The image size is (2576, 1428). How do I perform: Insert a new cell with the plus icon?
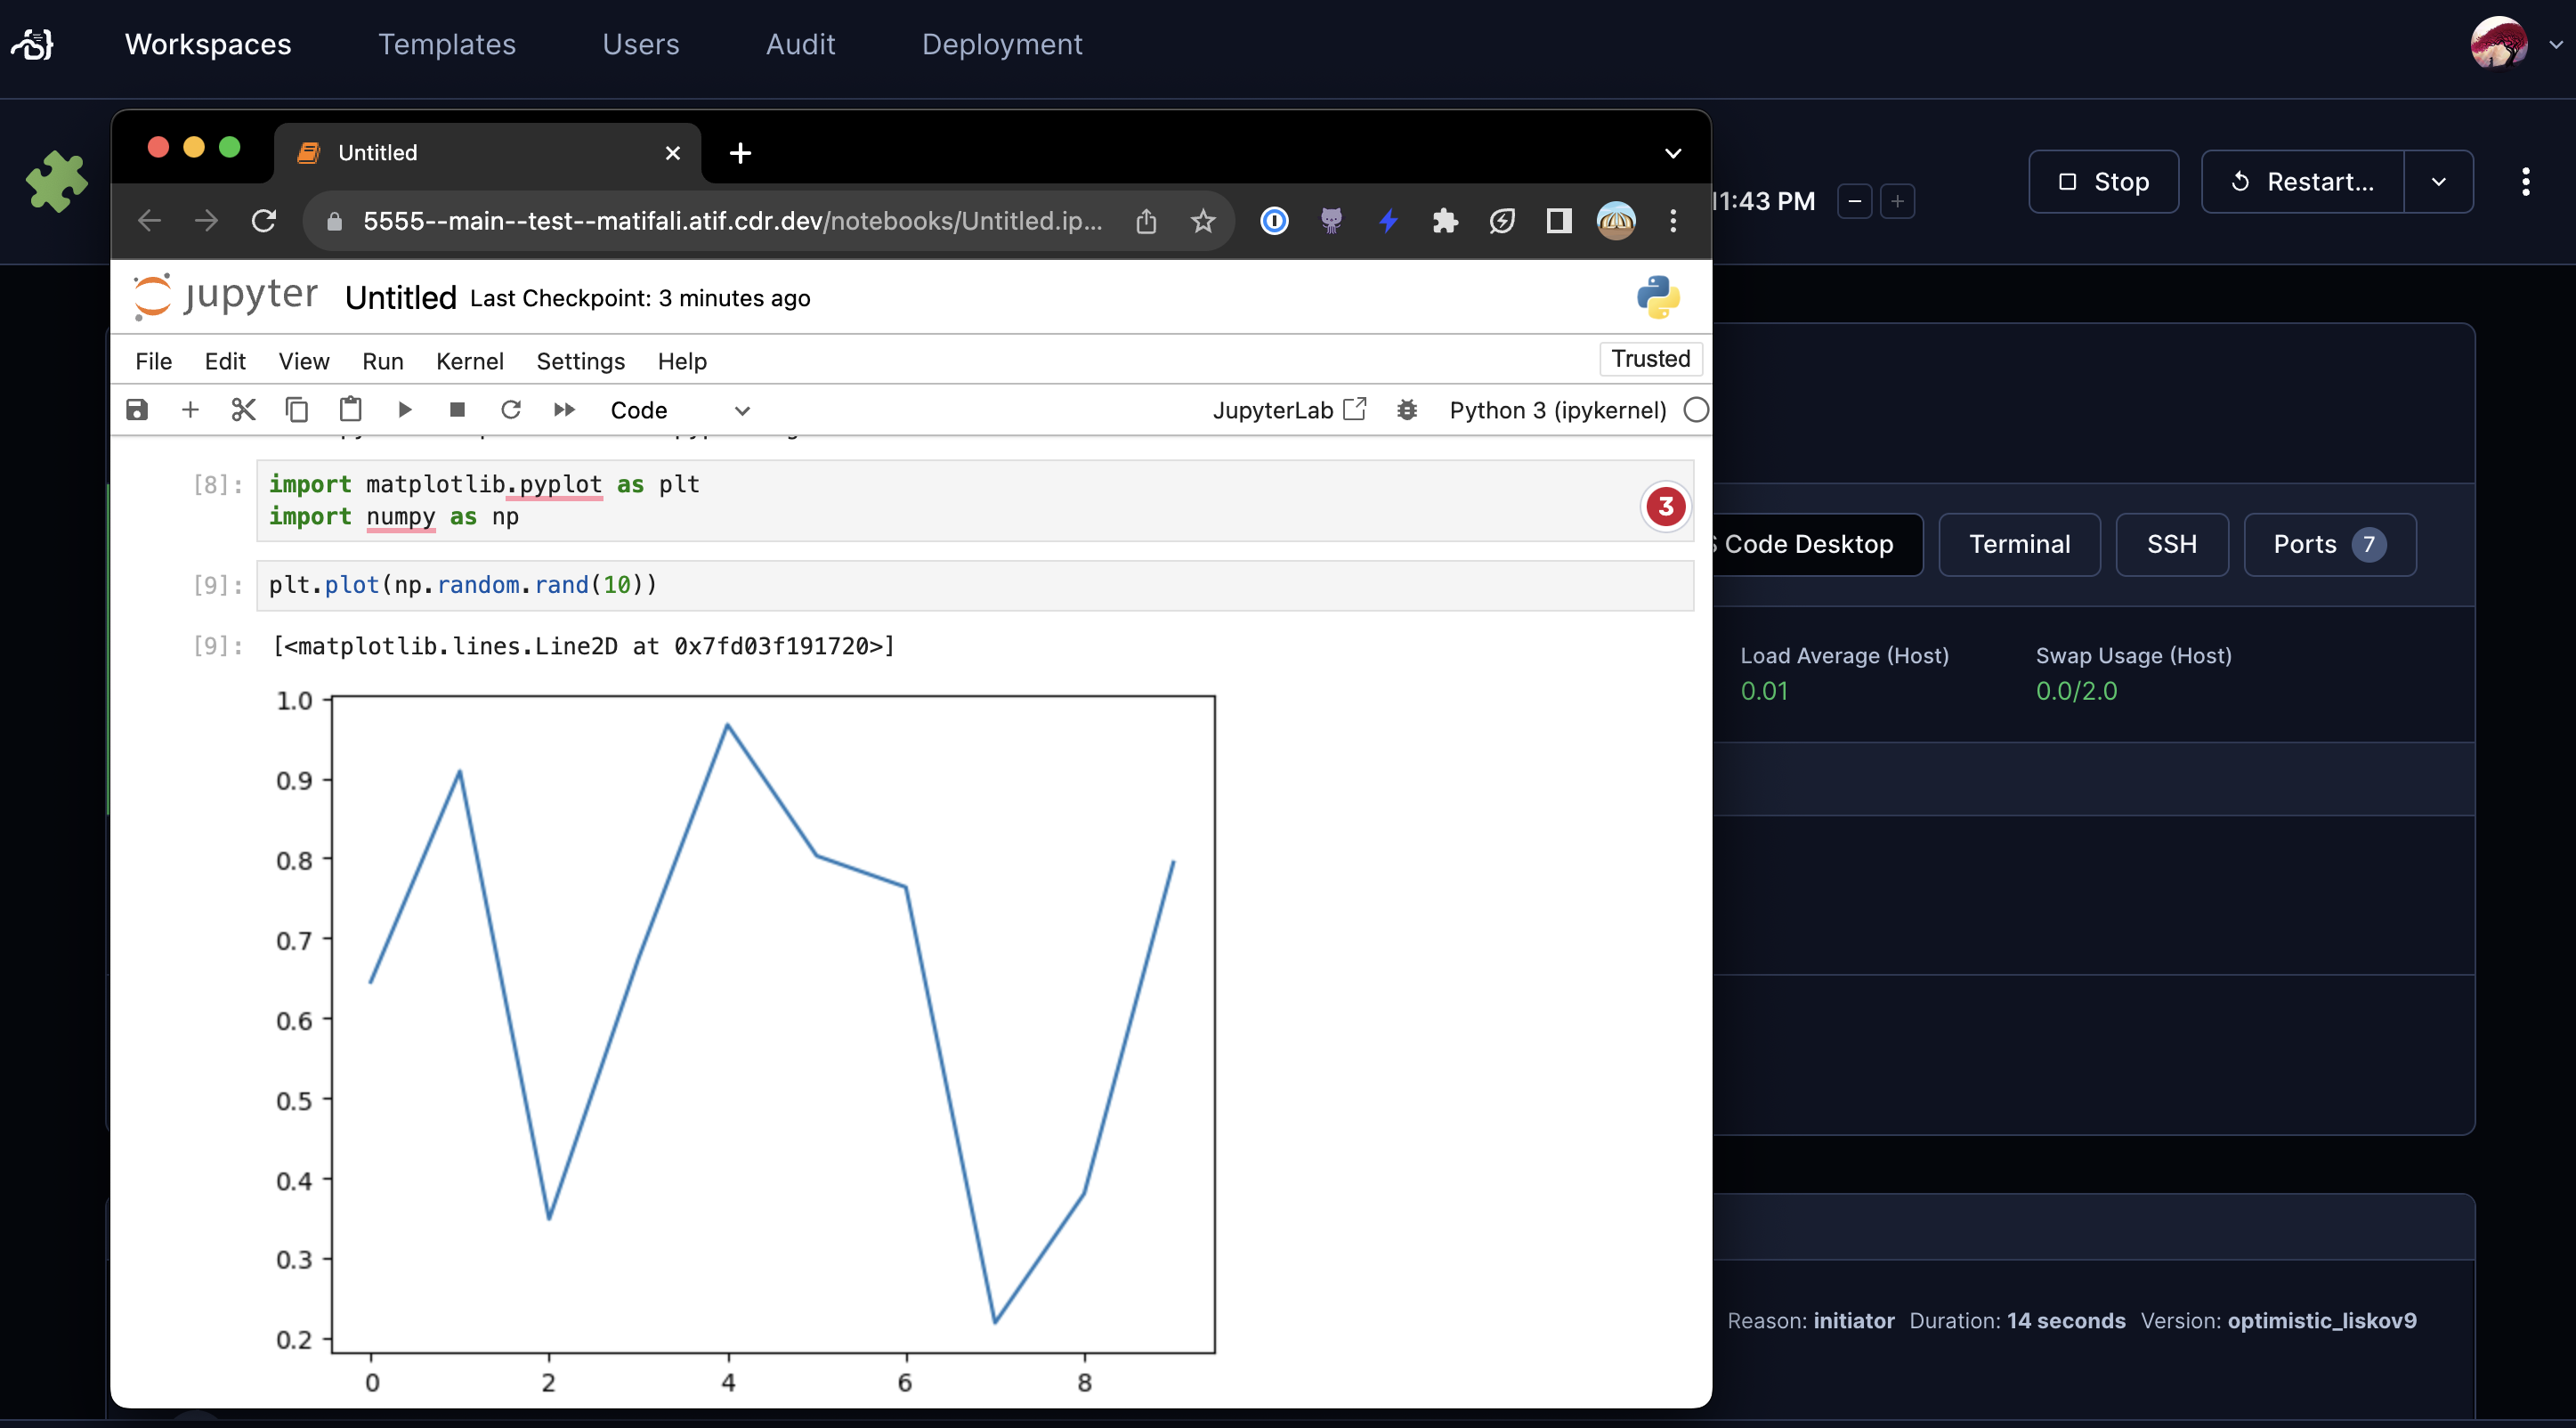pos(190,410)
